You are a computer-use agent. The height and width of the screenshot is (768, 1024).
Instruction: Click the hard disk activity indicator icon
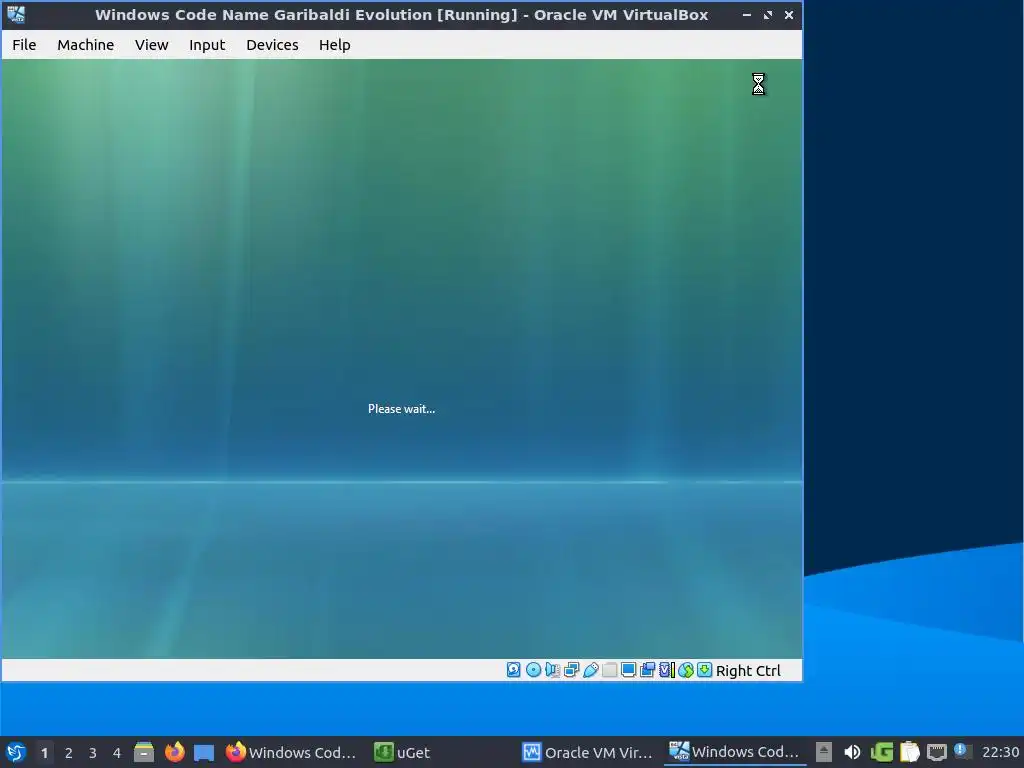point(514,670)
